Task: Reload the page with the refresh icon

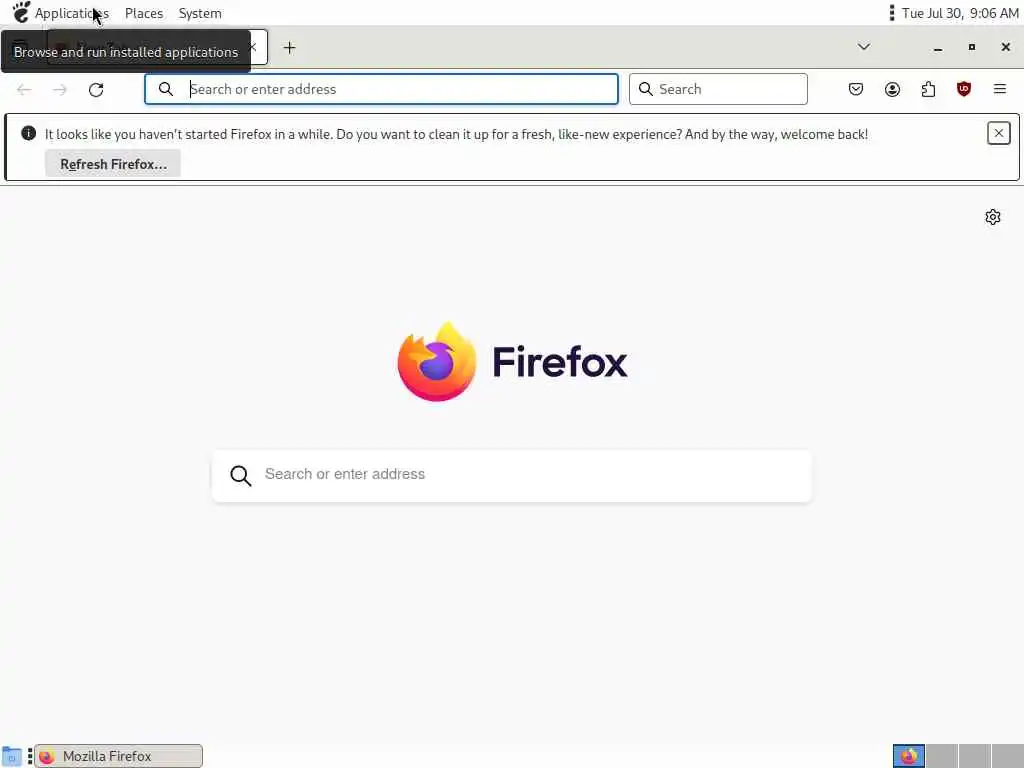Action: (96, 89)
